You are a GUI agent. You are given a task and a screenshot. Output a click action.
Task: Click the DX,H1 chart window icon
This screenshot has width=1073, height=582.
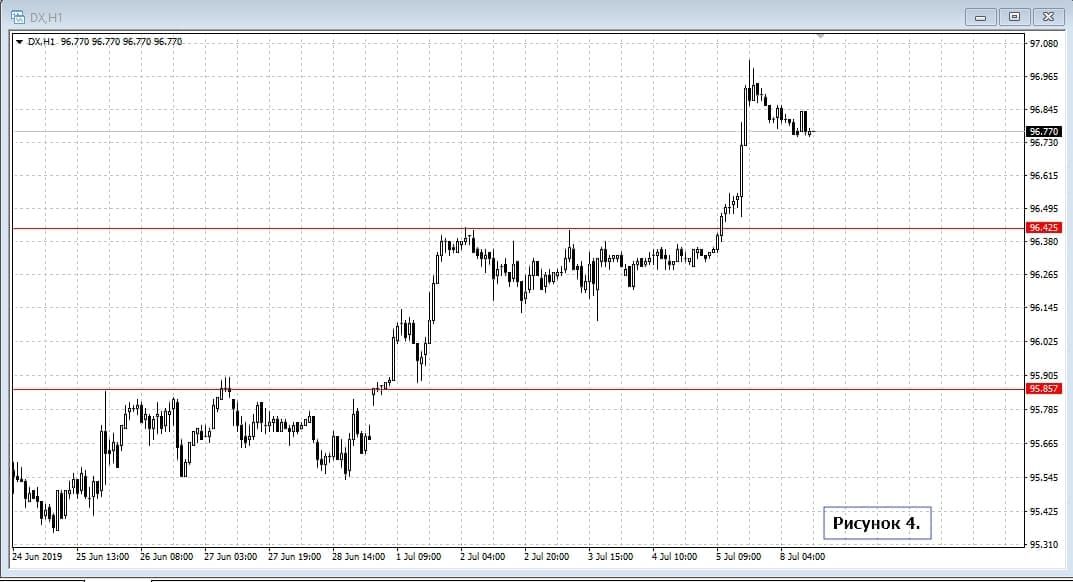click(17, 16)
